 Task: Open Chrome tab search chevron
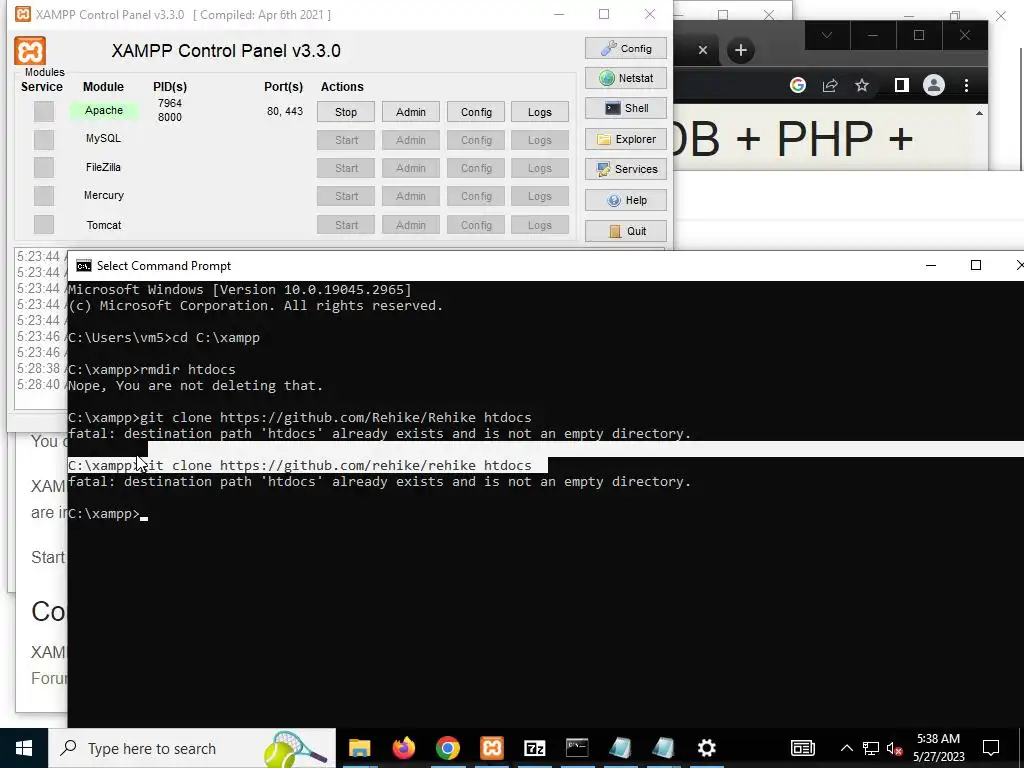827,35
